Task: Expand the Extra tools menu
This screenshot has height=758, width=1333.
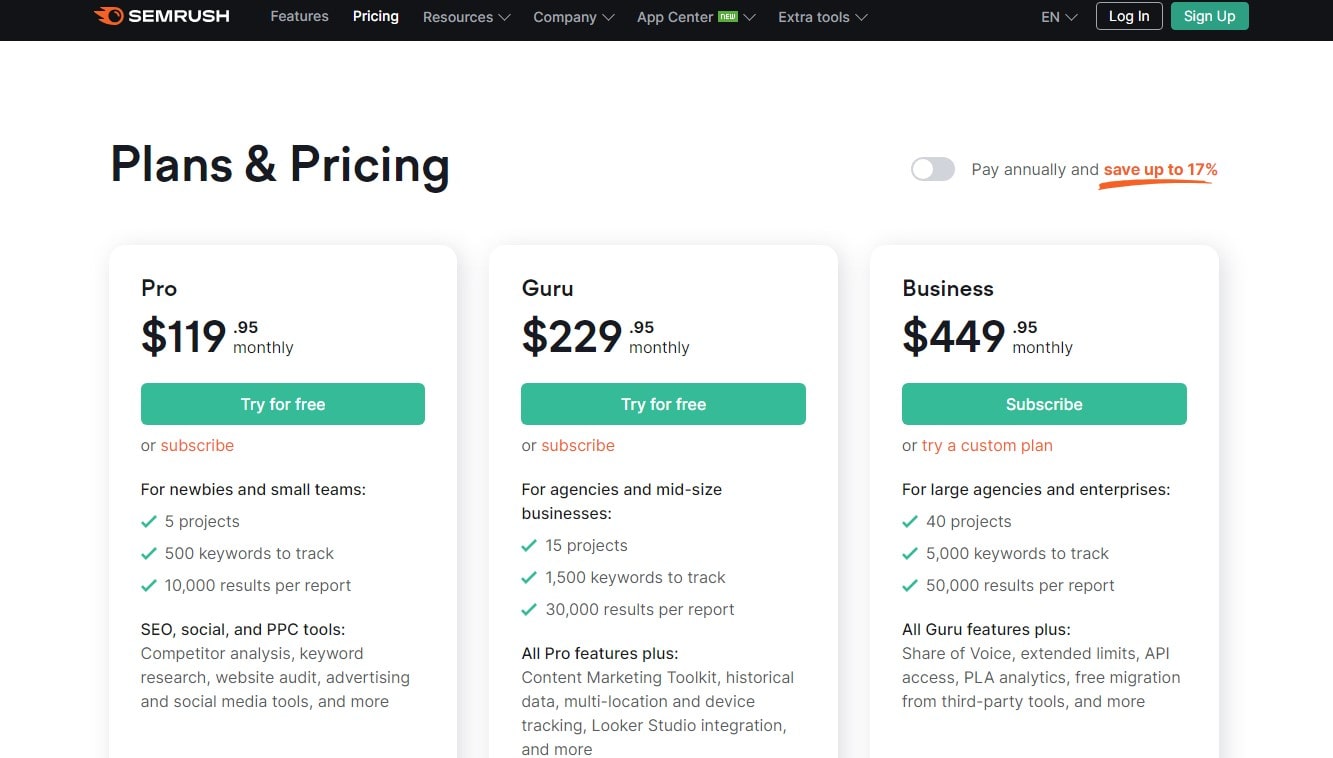Action: [822, 17]
